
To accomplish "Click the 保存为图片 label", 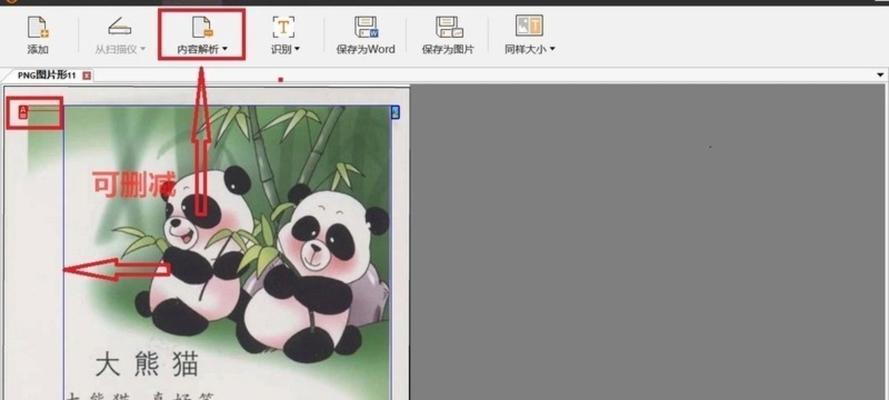I will click(448, 49).
